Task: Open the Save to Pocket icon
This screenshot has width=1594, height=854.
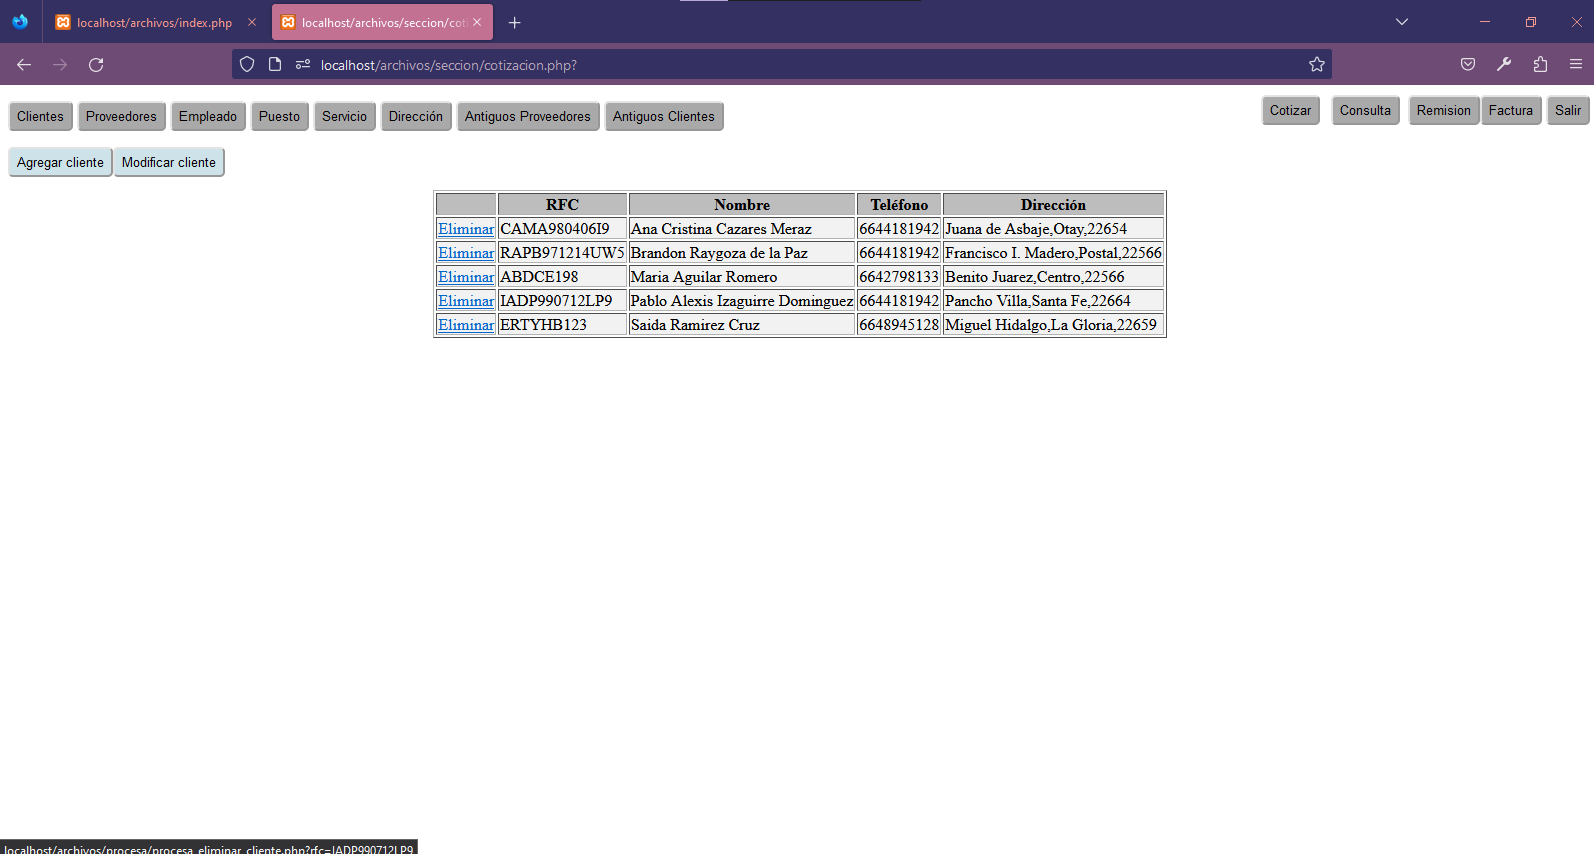Action: [x=1467, y=65]
